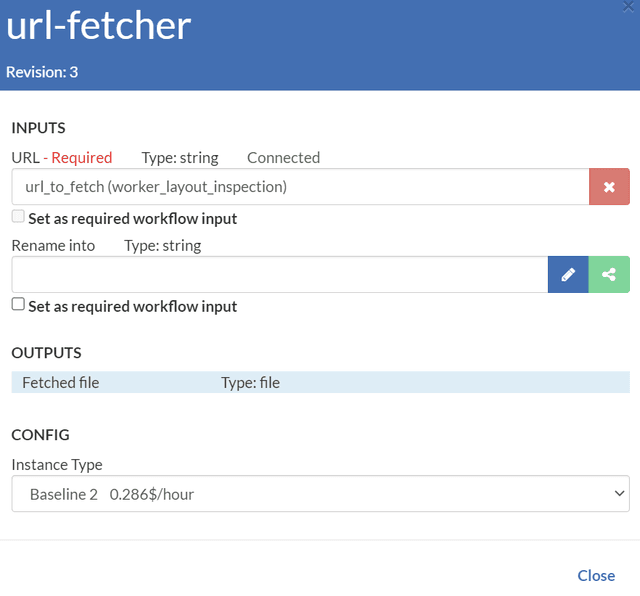Screen dimensions: 640x596
Task: Toggle URL's required workflow input checkbox
Action: tap(18, 217)
